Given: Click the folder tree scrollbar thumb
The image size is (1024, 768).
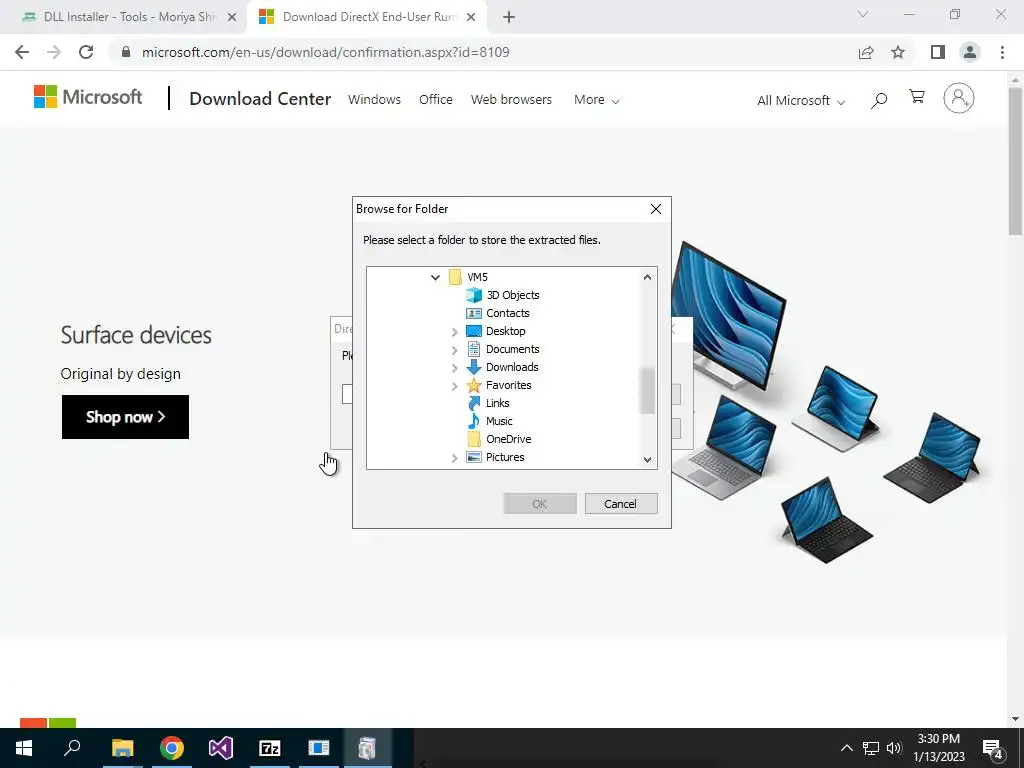Looking at the screenshot, I should (x=647, y=391).
